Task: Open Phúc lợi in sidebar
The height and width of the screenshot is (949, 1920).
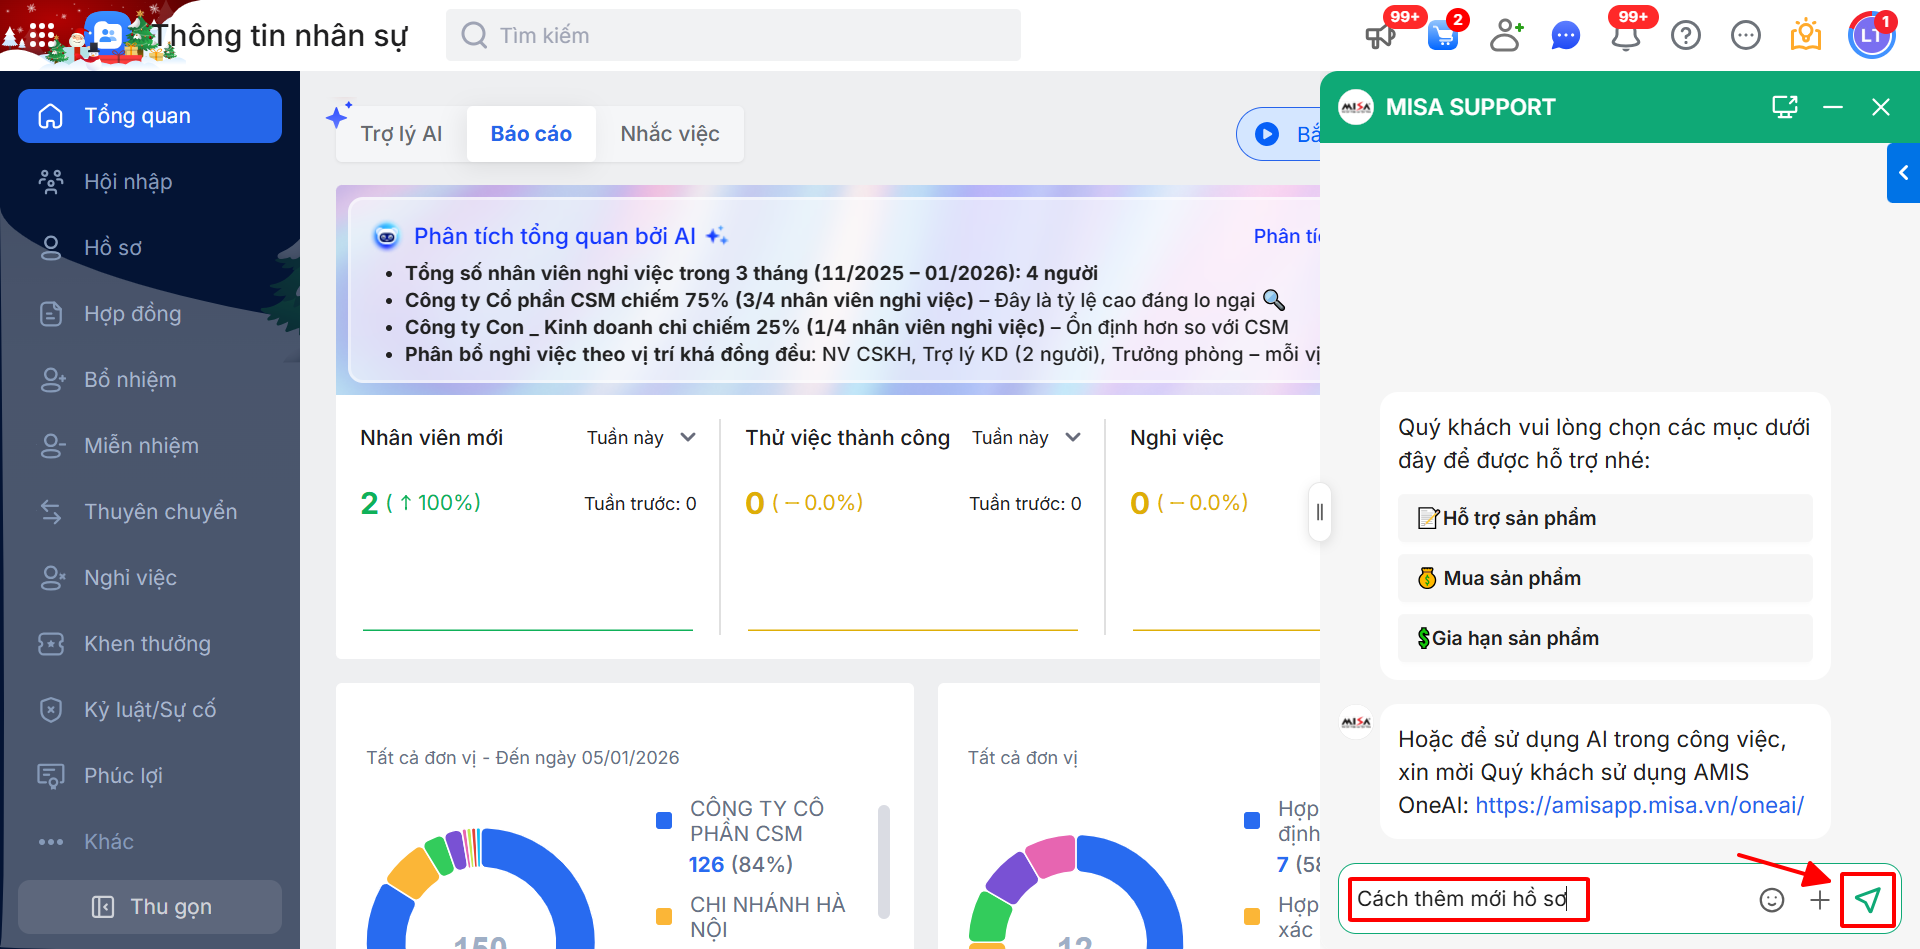Action: click(150, 776)
